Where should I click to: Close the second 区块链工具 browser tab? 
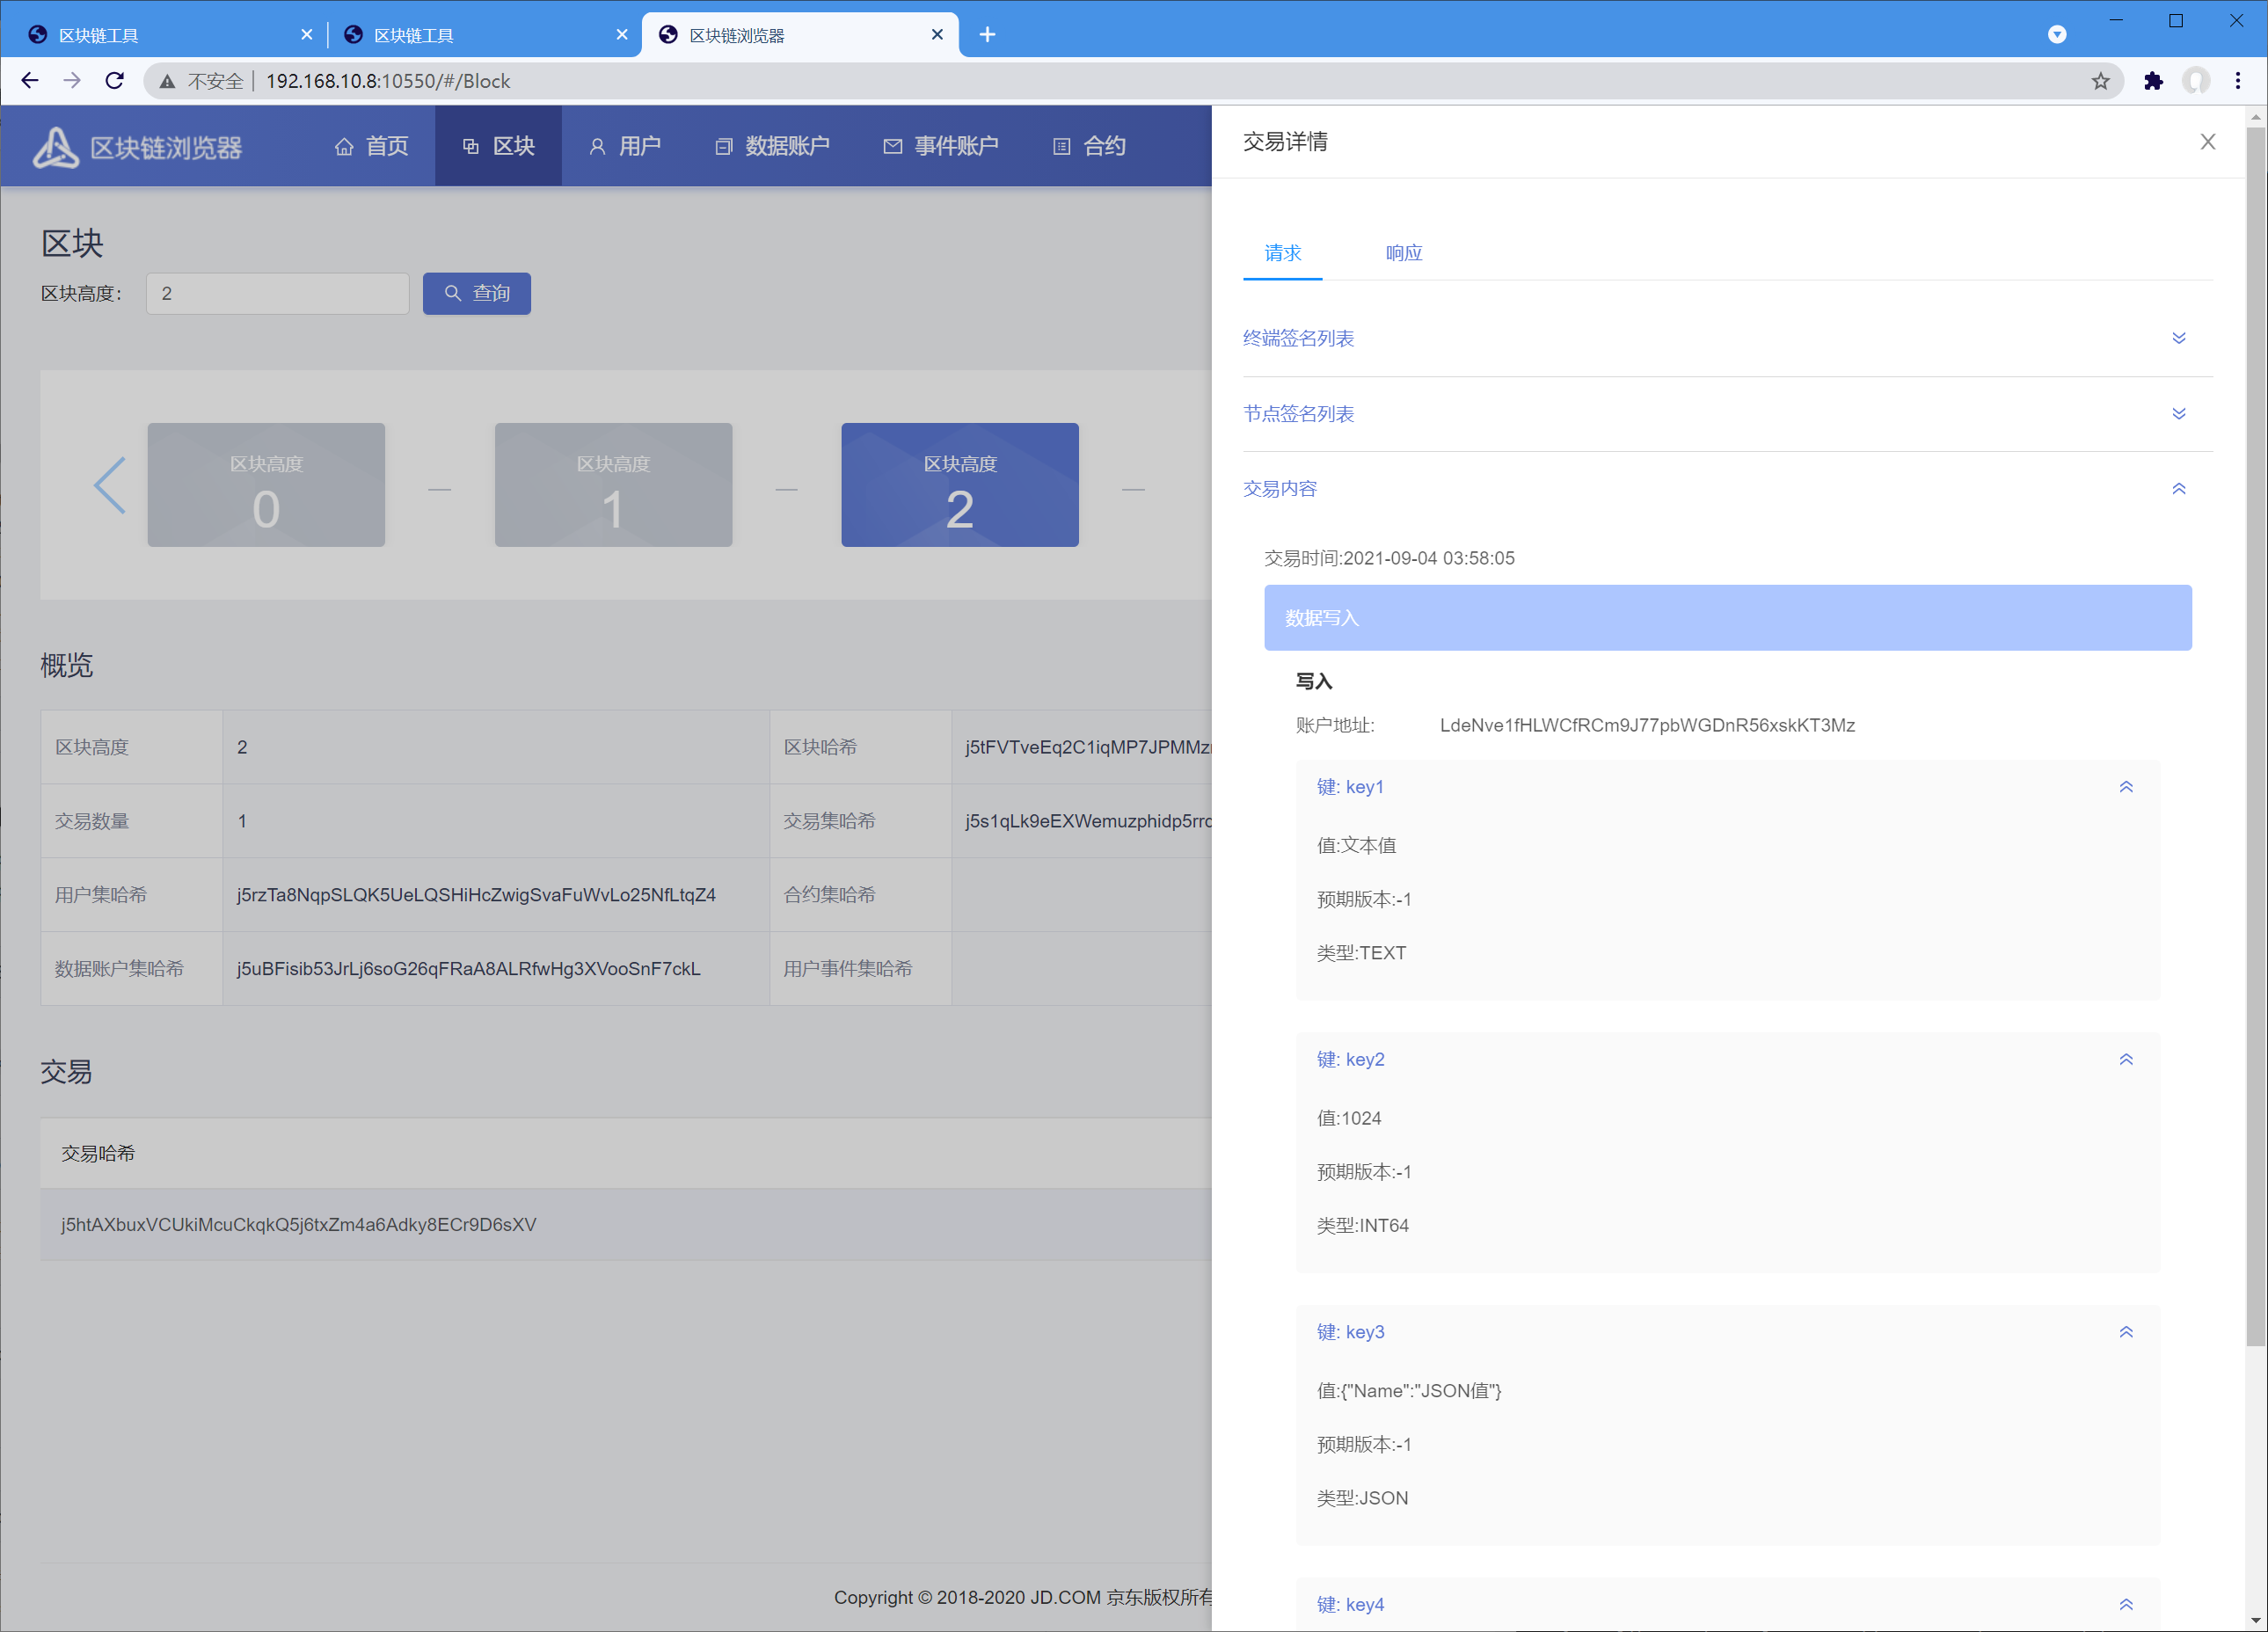pyautogui.click(x=621, y=35)
